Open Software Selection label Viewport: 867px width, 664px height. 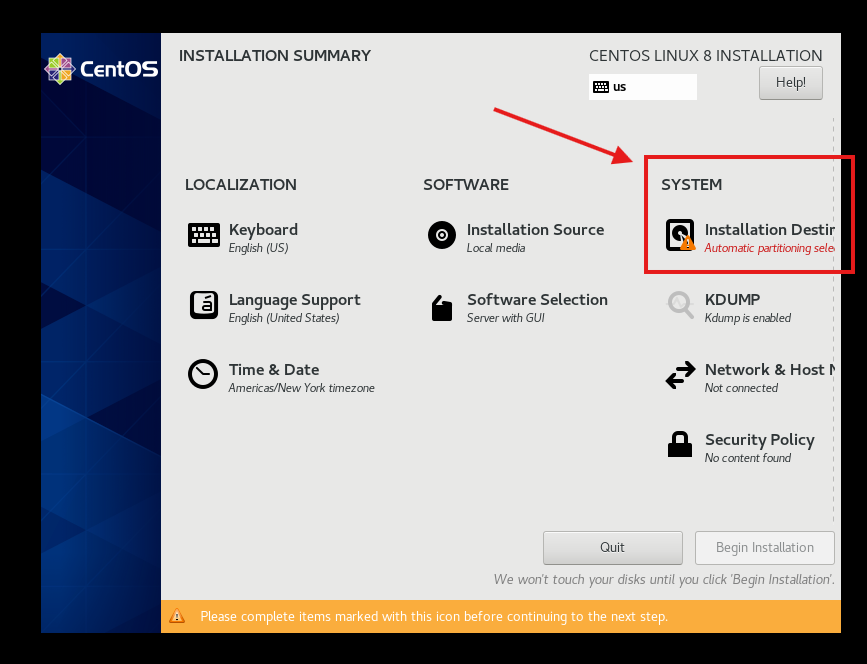537,300
